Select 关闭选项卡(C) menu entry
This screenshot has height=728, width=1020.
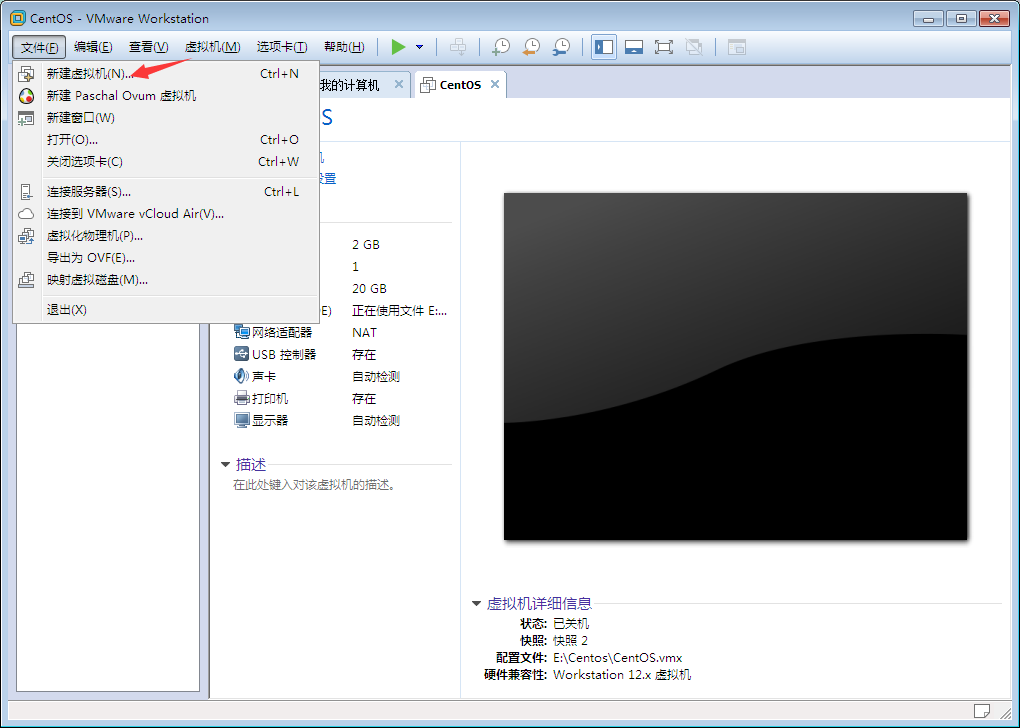[166, 162]
